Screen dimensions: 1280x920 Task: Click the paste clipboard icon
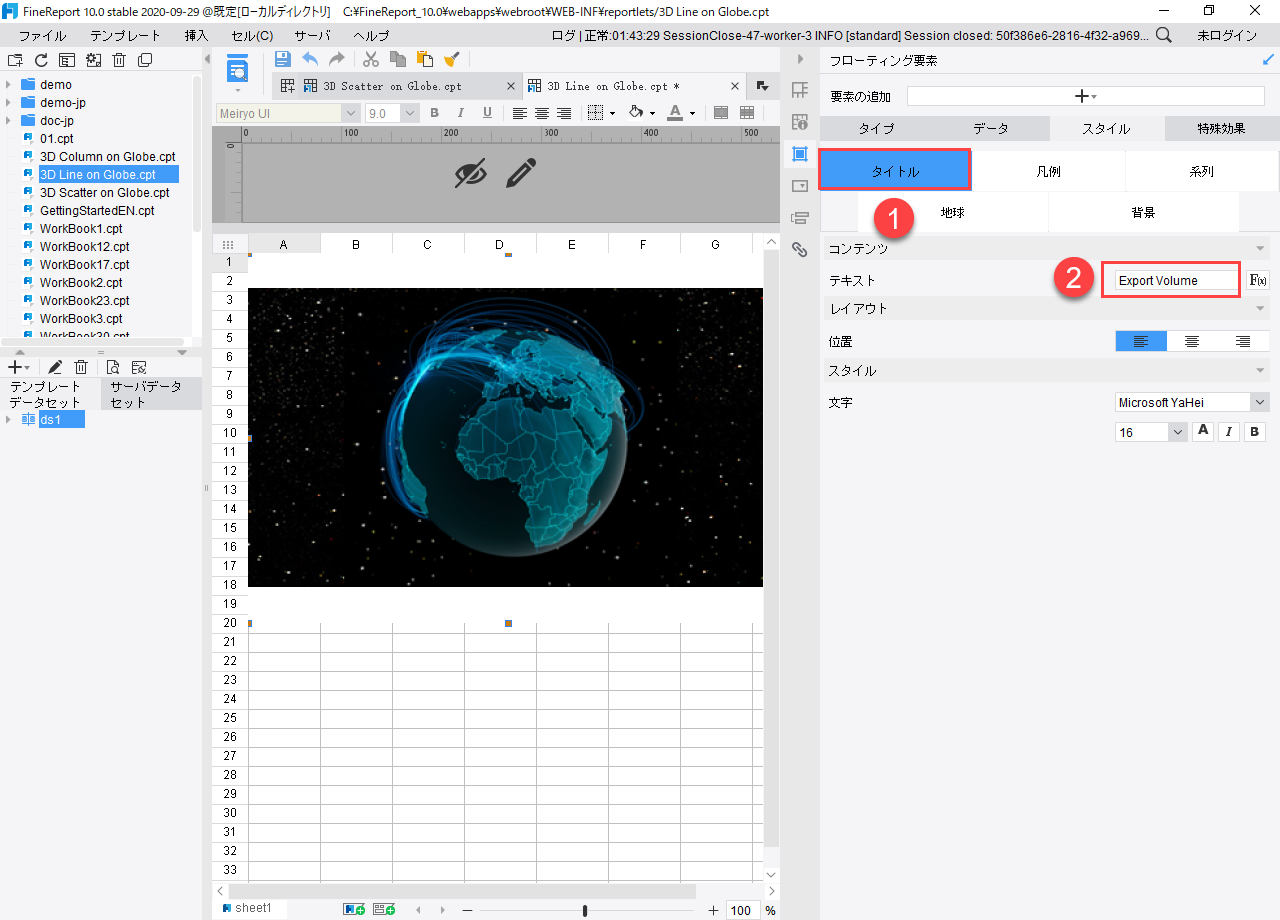tap(425, 59)
